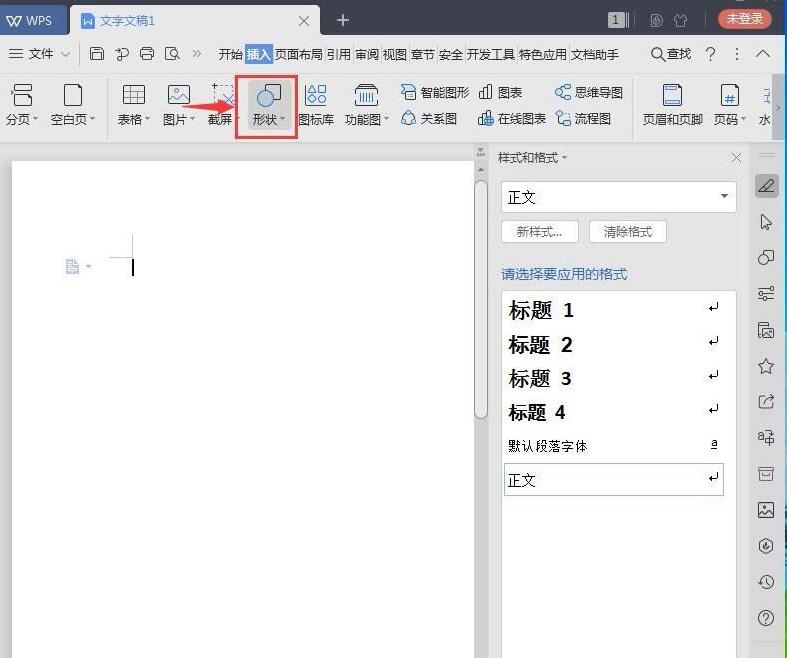The height and width of the screenshot is (658, 787).
Task: Expand more quick access tools chevron
Action: [x=197, y=53]
